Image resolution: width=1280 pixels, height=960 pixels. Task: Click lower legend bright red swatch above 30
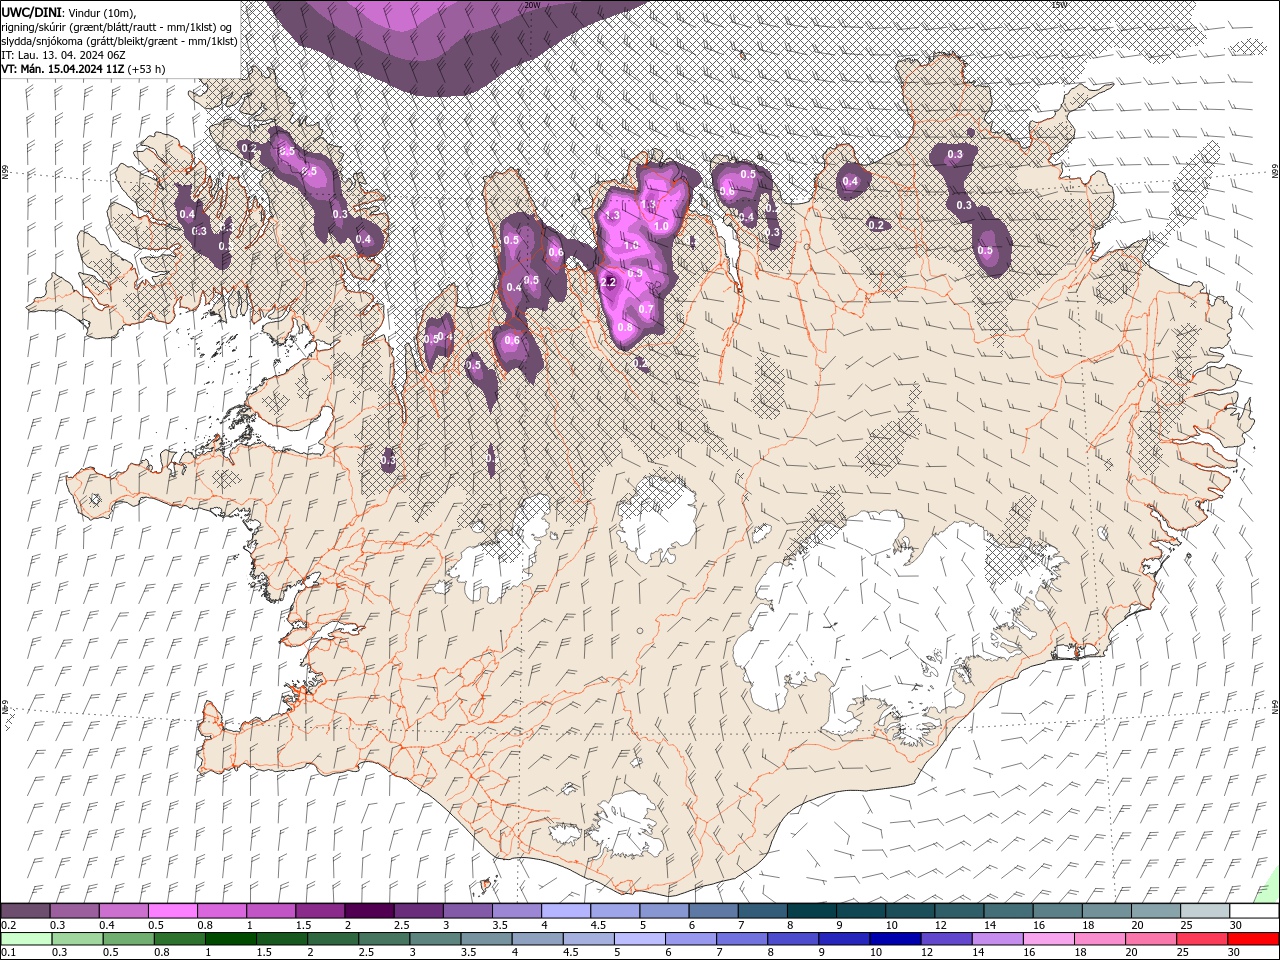coord(1252,939)
